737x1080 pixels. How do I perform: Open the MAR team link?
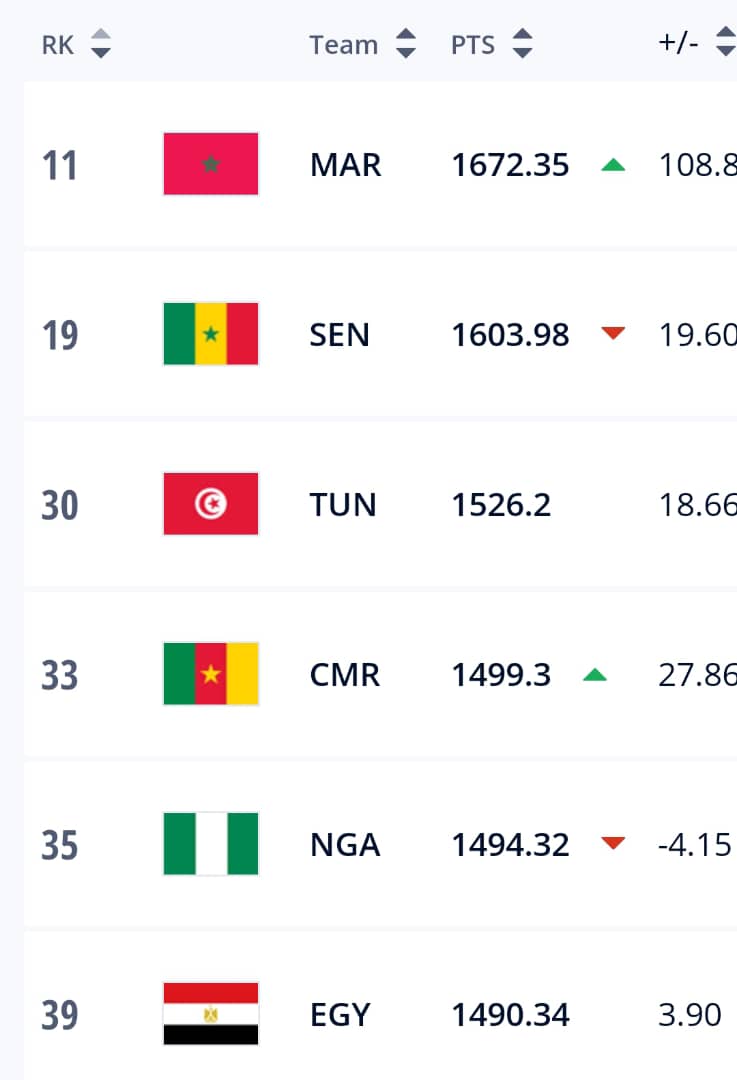tap(346, 165)
